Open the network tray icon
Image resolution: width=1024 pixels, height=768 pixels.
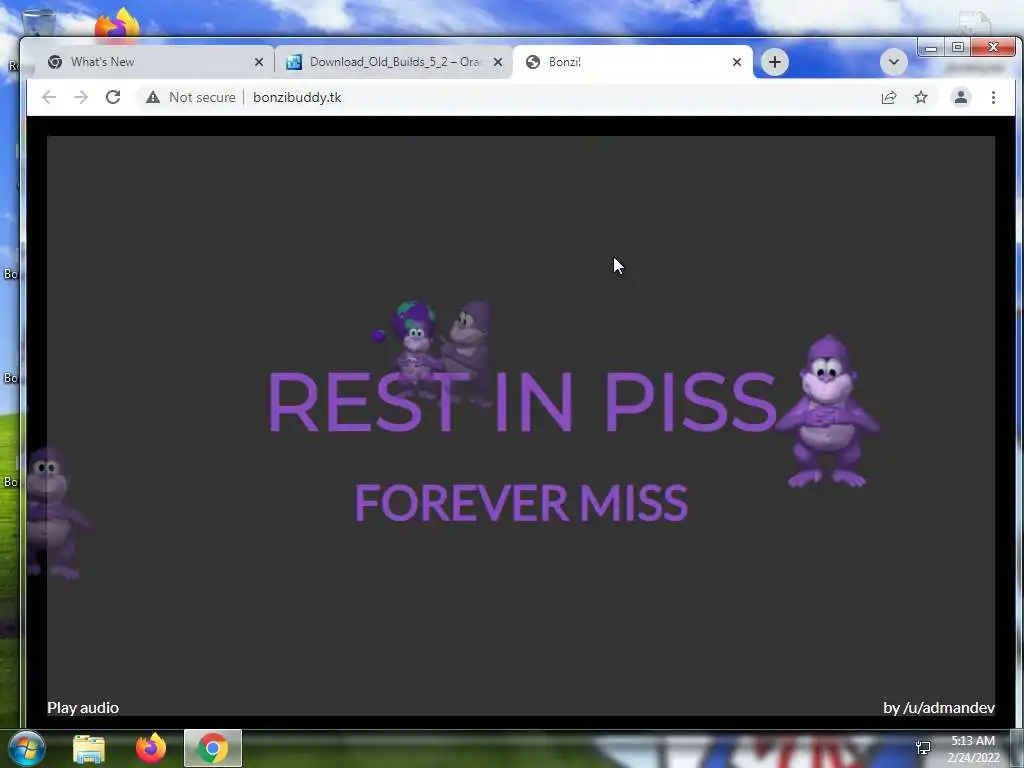tap(923, 748)
